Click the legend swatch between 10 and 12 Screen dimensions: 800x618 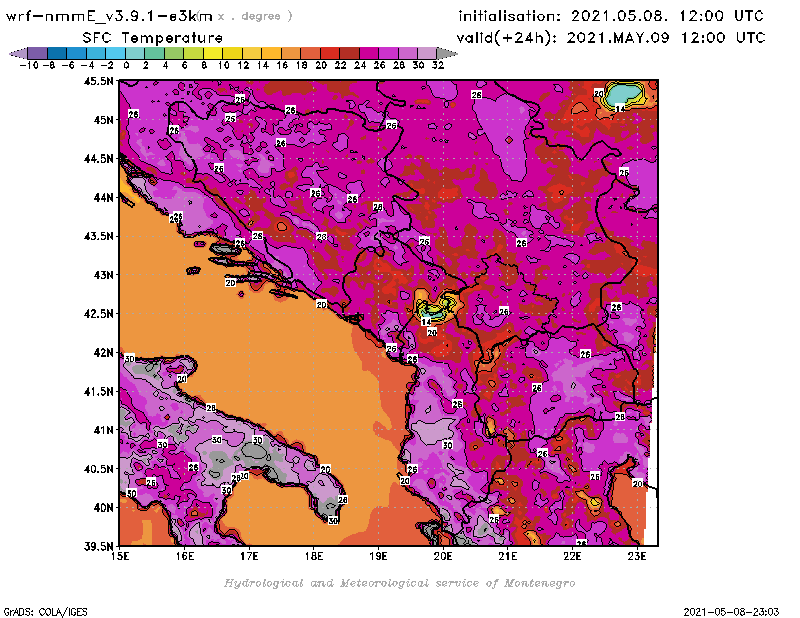point(232,53)
